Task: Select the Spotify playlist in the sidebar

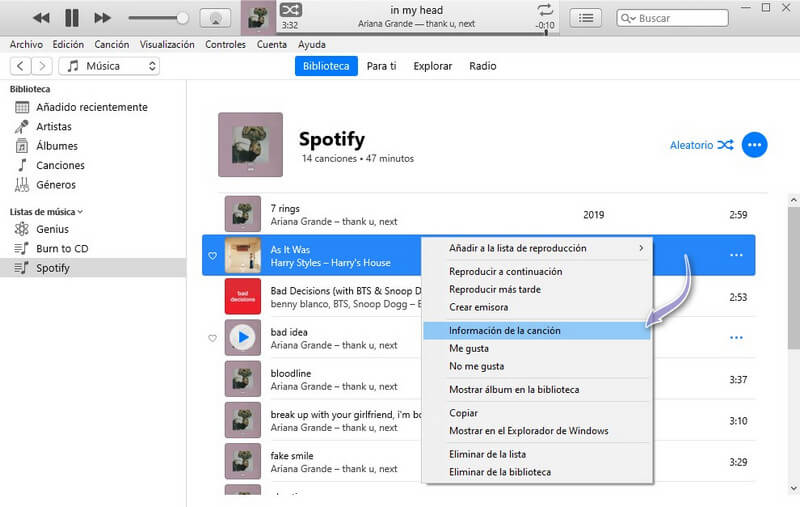Action: pos(93,268)
